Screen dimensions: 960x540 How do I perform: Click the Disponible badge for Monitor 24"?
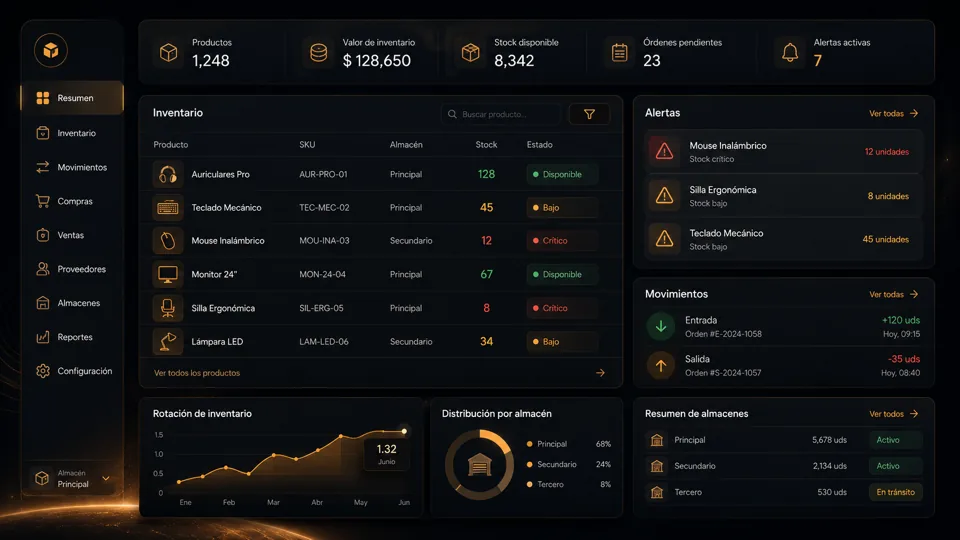[562, 274]
